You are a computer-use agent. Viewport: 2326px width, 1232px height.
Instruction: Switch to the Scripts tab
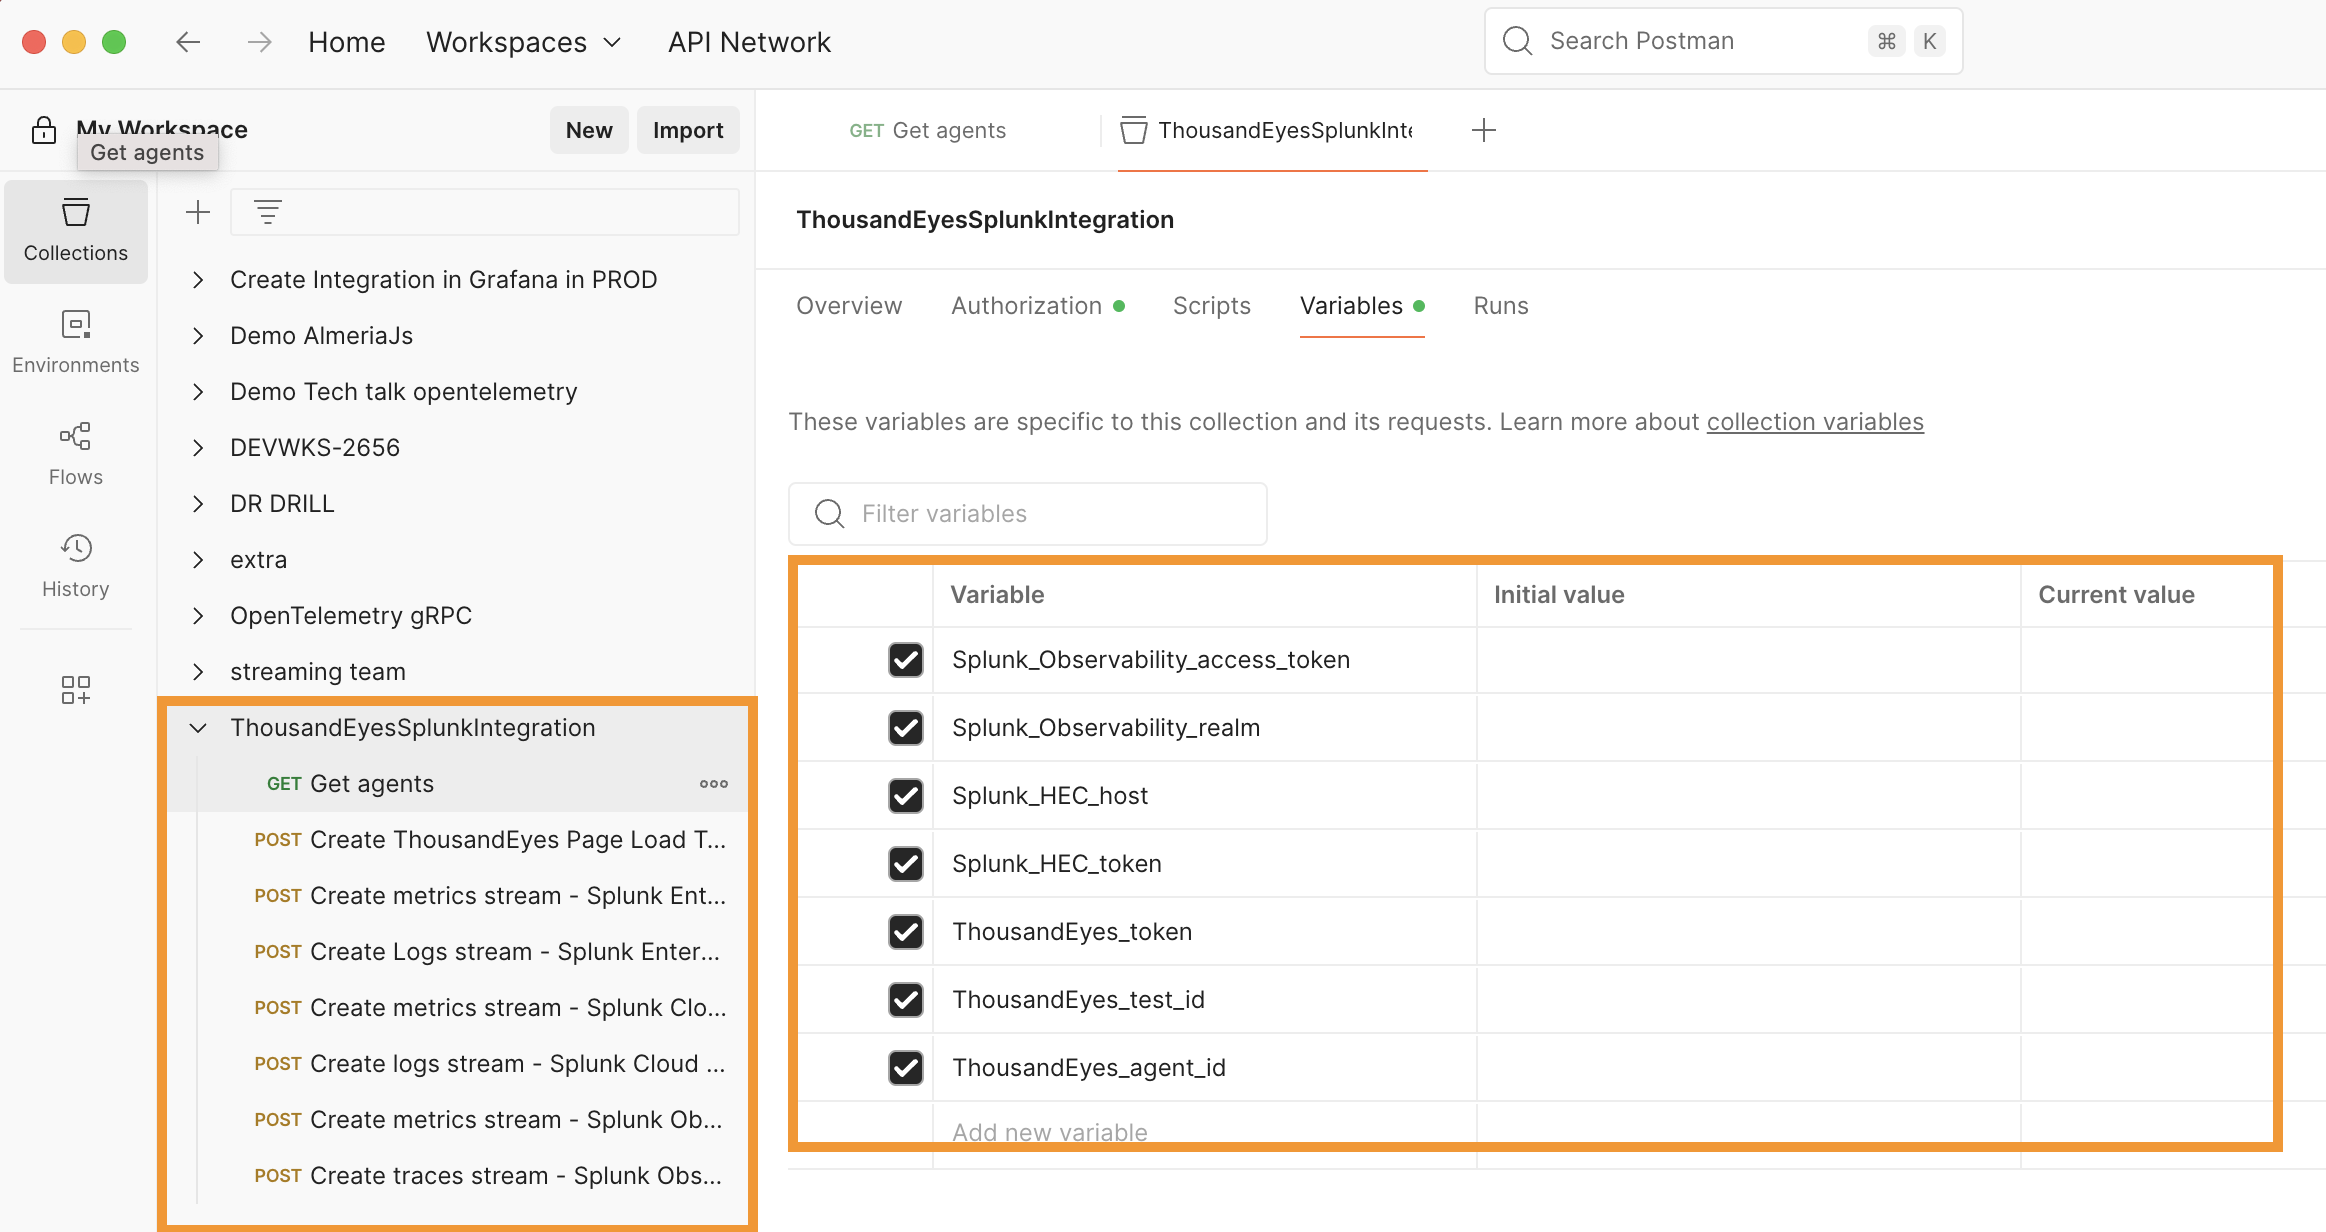(1212, 306)
